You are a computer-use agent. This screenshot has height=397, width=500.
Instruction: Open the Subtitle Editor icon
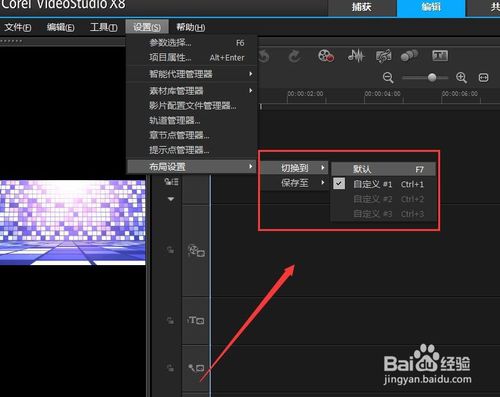pos(440,55)
